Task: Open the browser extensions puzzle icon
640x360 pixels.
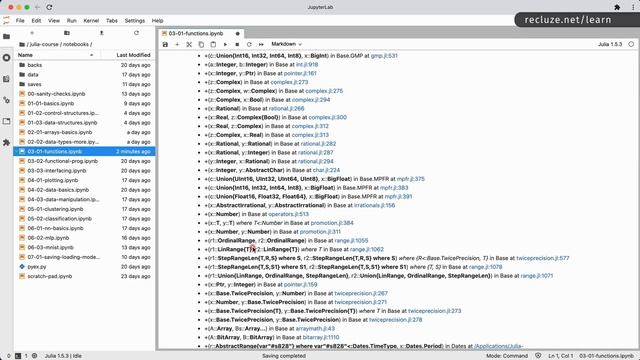Action: click(x=617, y=7)
